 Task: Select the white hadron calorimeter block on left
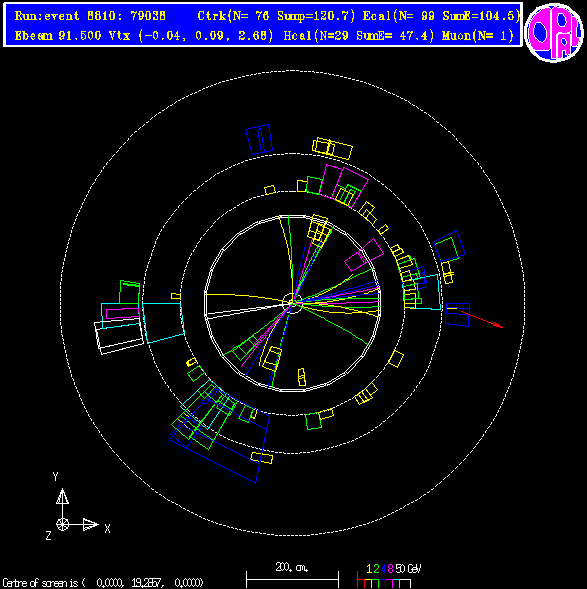pos(119,337)
